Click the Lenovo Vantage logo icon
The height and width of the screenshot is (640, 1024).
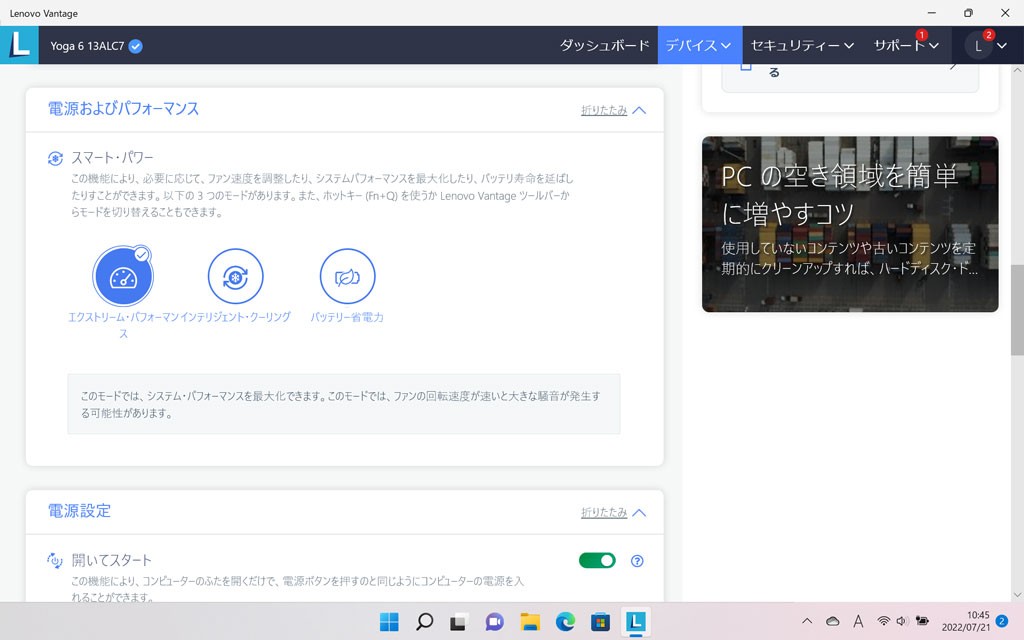[x=19, y=45]
